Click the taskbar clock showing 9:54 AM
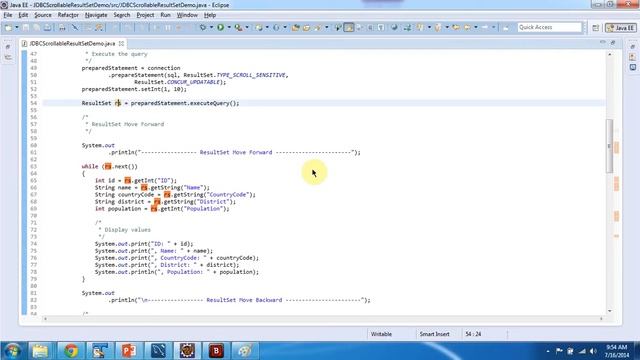This screenshot has height=360, width=640. pyautogui.click(x=617, y=351)
